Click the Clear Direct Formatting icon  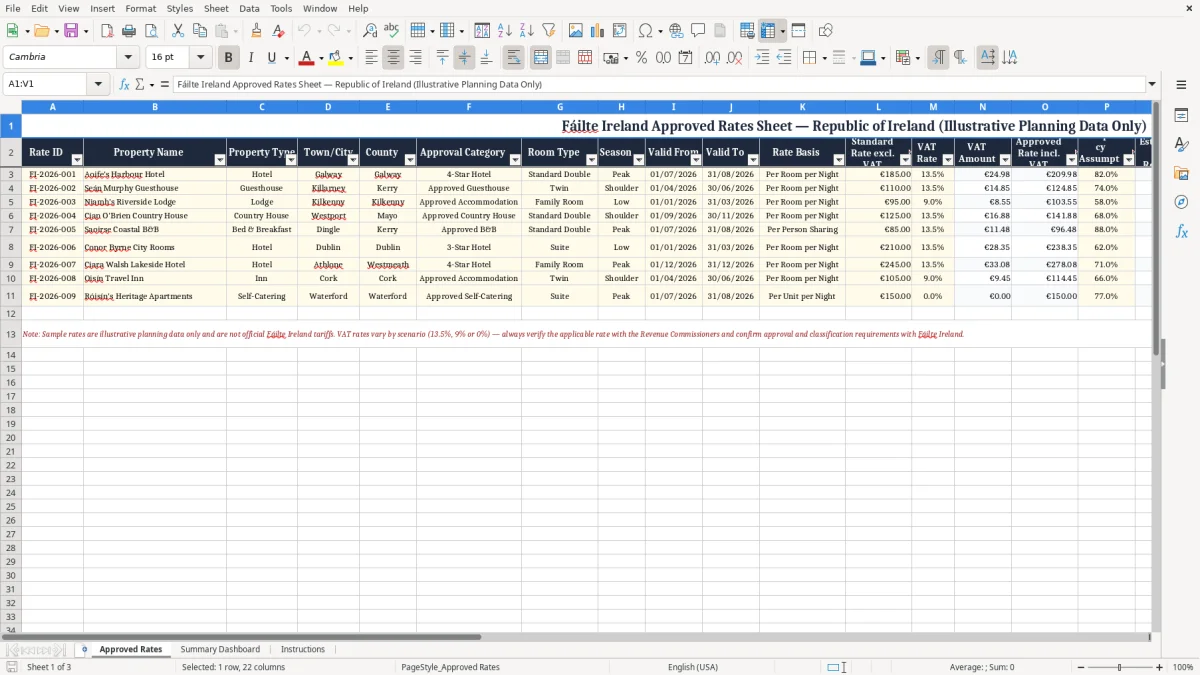pyautogui.click(x=278, y=31)
